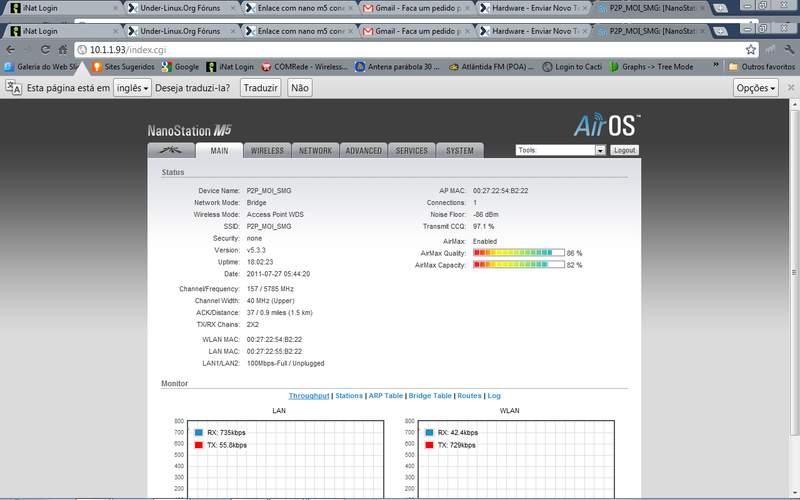Open the Stations monitor link
The height and width of the screenshot is (500, 800).
point(349,396)
